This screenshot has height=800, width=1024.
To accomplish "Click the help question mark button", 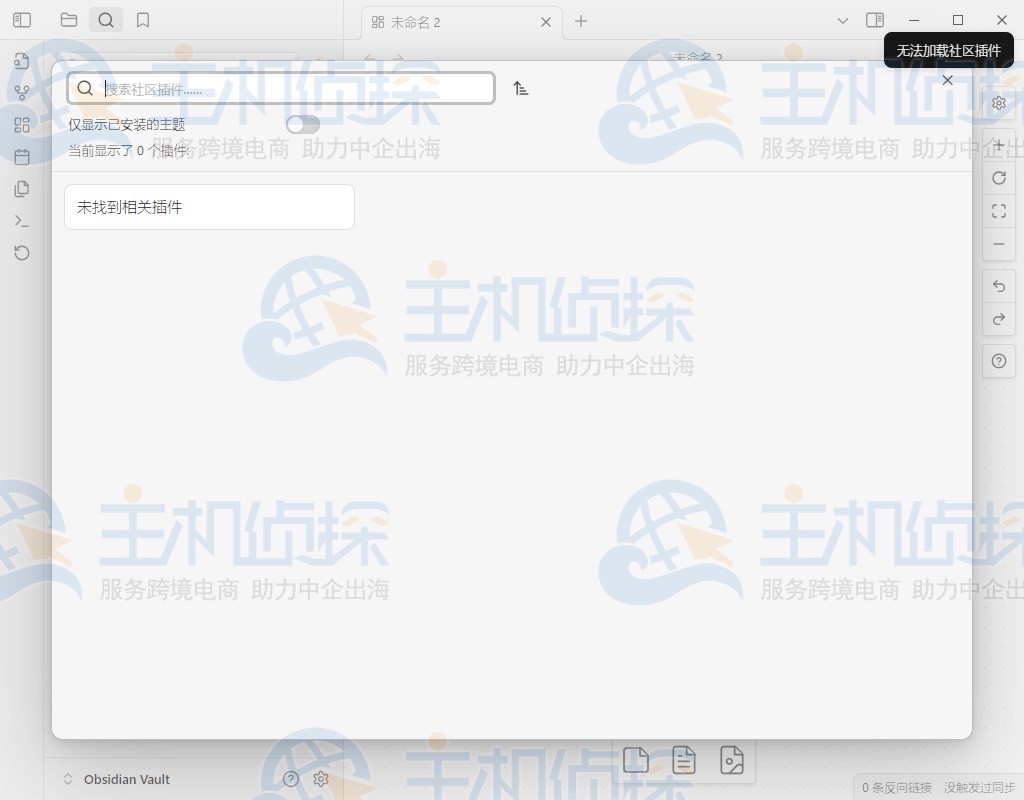I will coord(998,361).
